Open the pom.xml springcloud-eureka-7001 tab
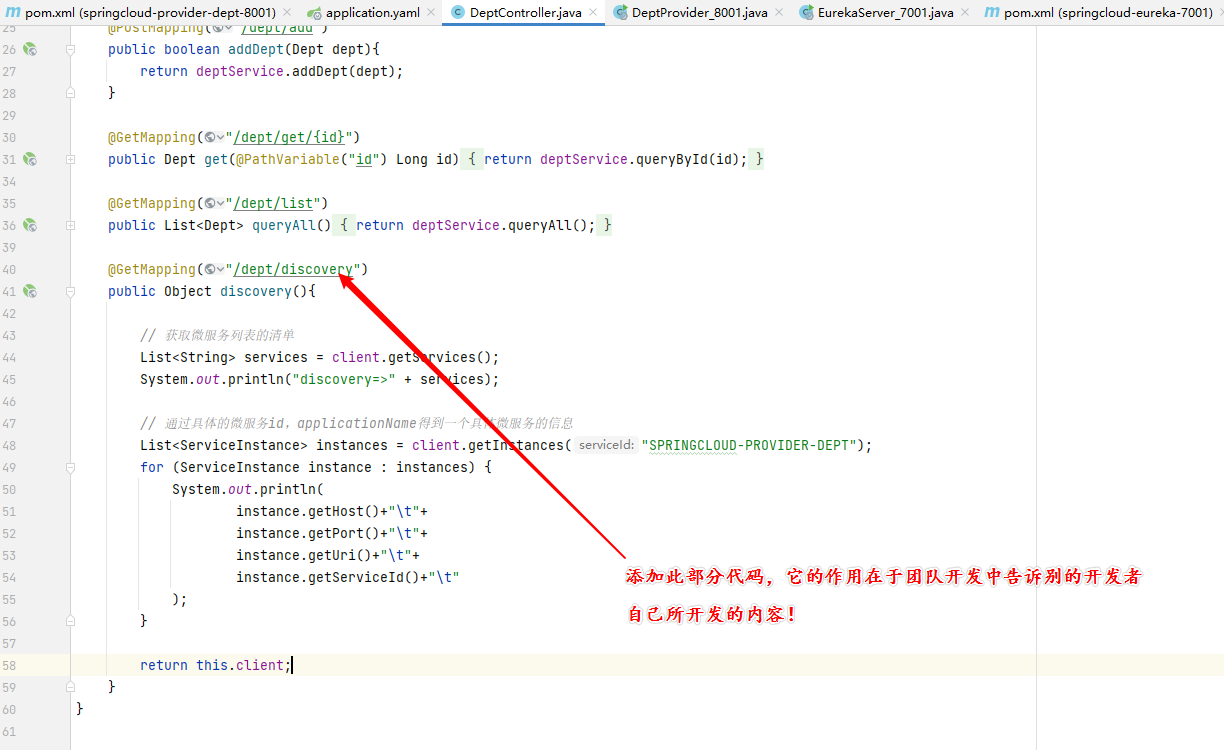Image resolution: width=1224 pixels, height=750 pixels. (x=1107, y=13)
